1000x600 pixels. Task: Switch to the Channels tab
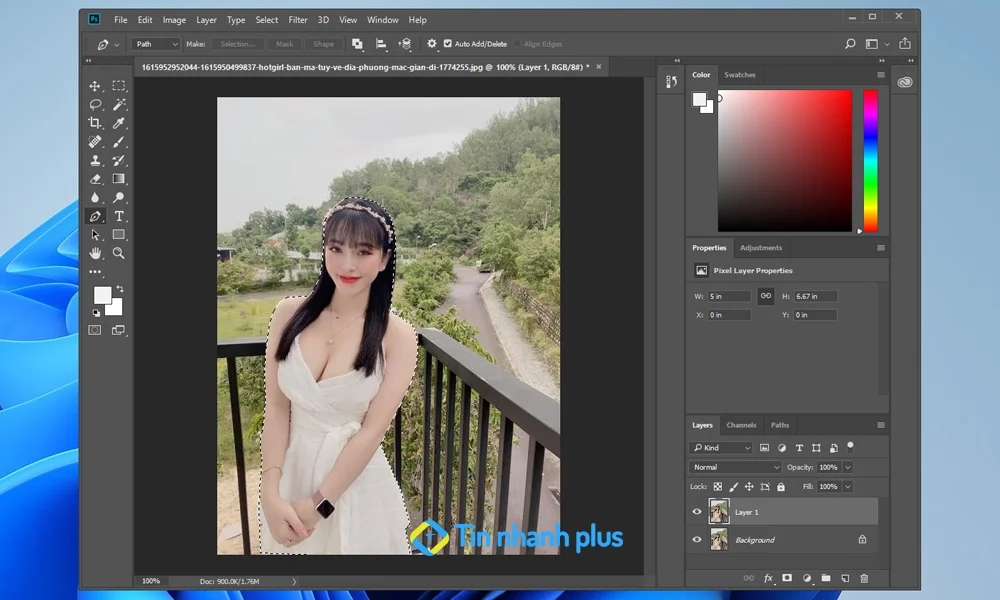(741, 425)
